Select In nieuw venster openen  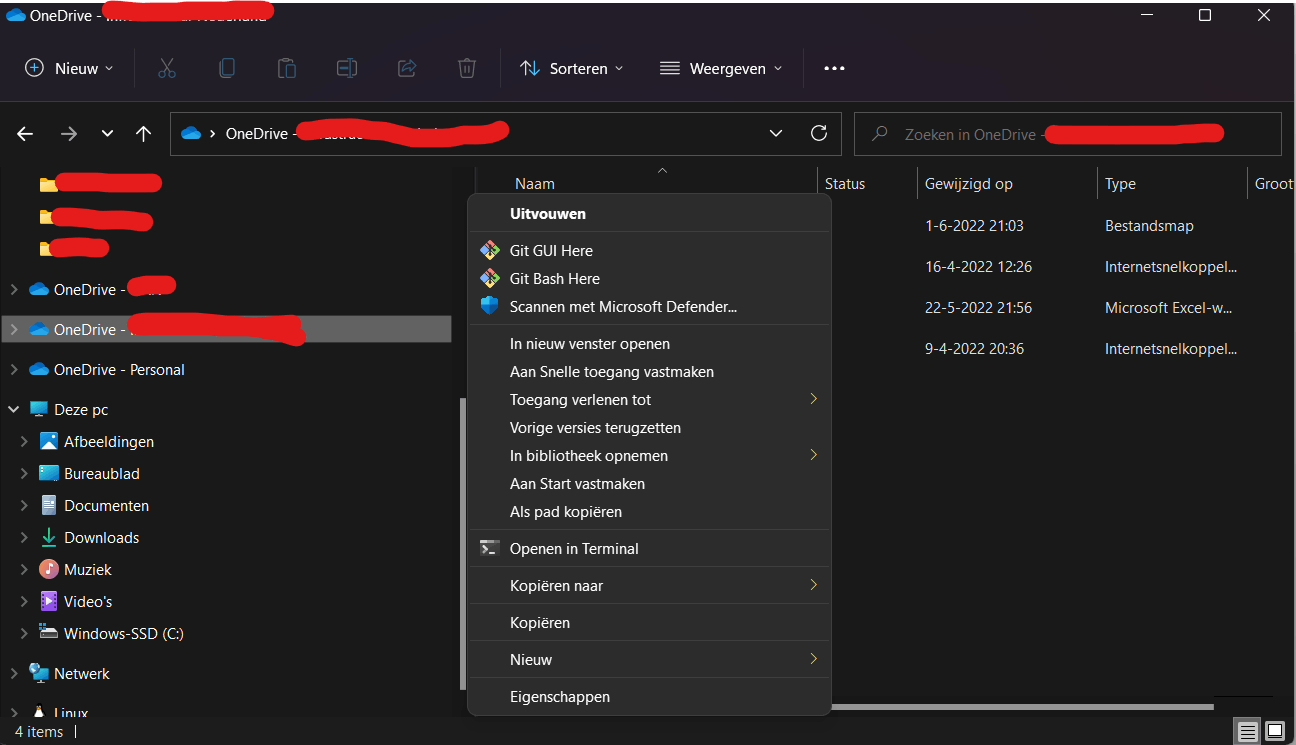(x=649, y=343)
